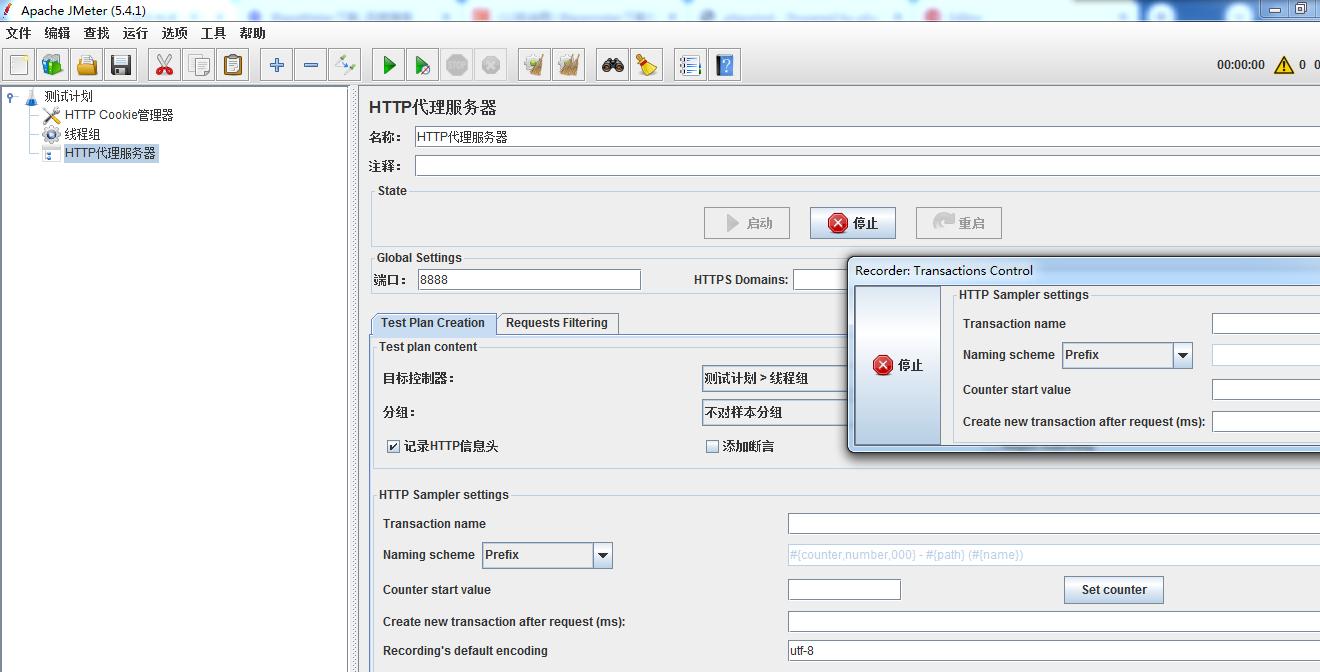Start test without pauses icon
The image size is (1320, 672).
423,65
